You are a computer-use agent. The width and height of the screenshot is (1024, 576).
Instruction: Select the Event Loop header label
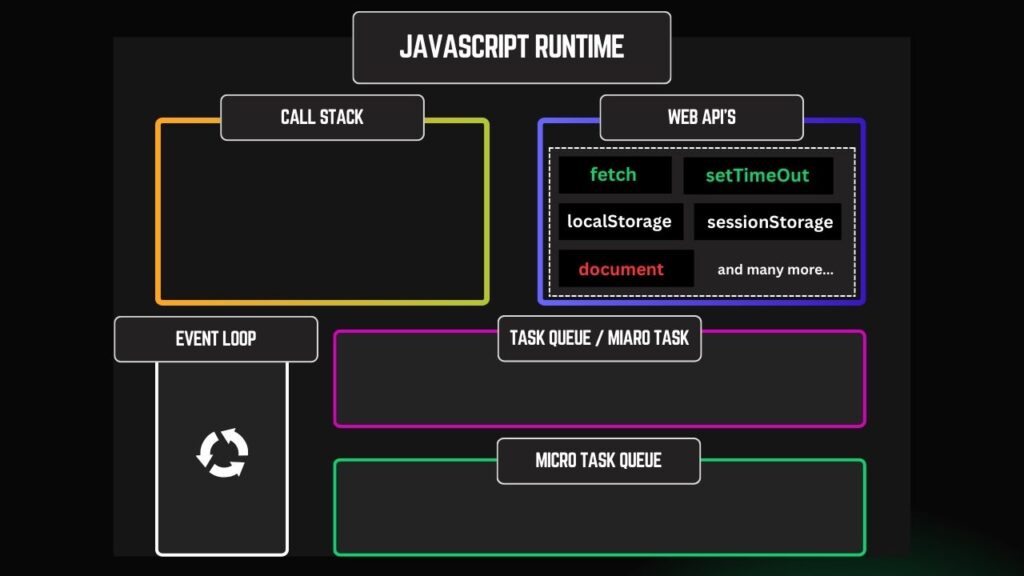(216, 339)
